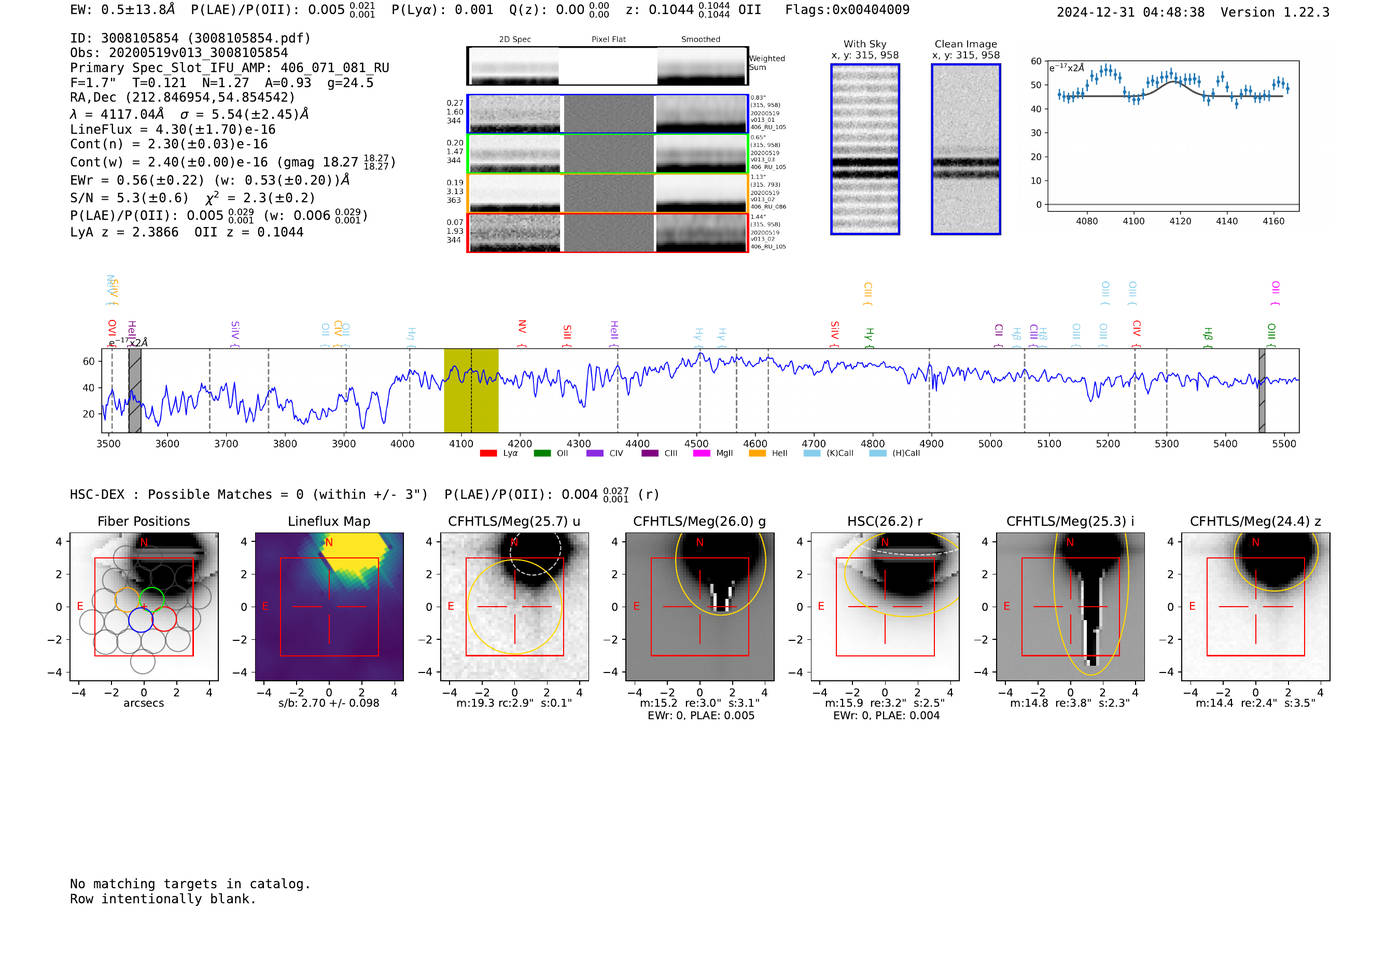Click the orange CIII label above the spectrum
This screenshot has height=953, width=1400.
pos(867,291)
